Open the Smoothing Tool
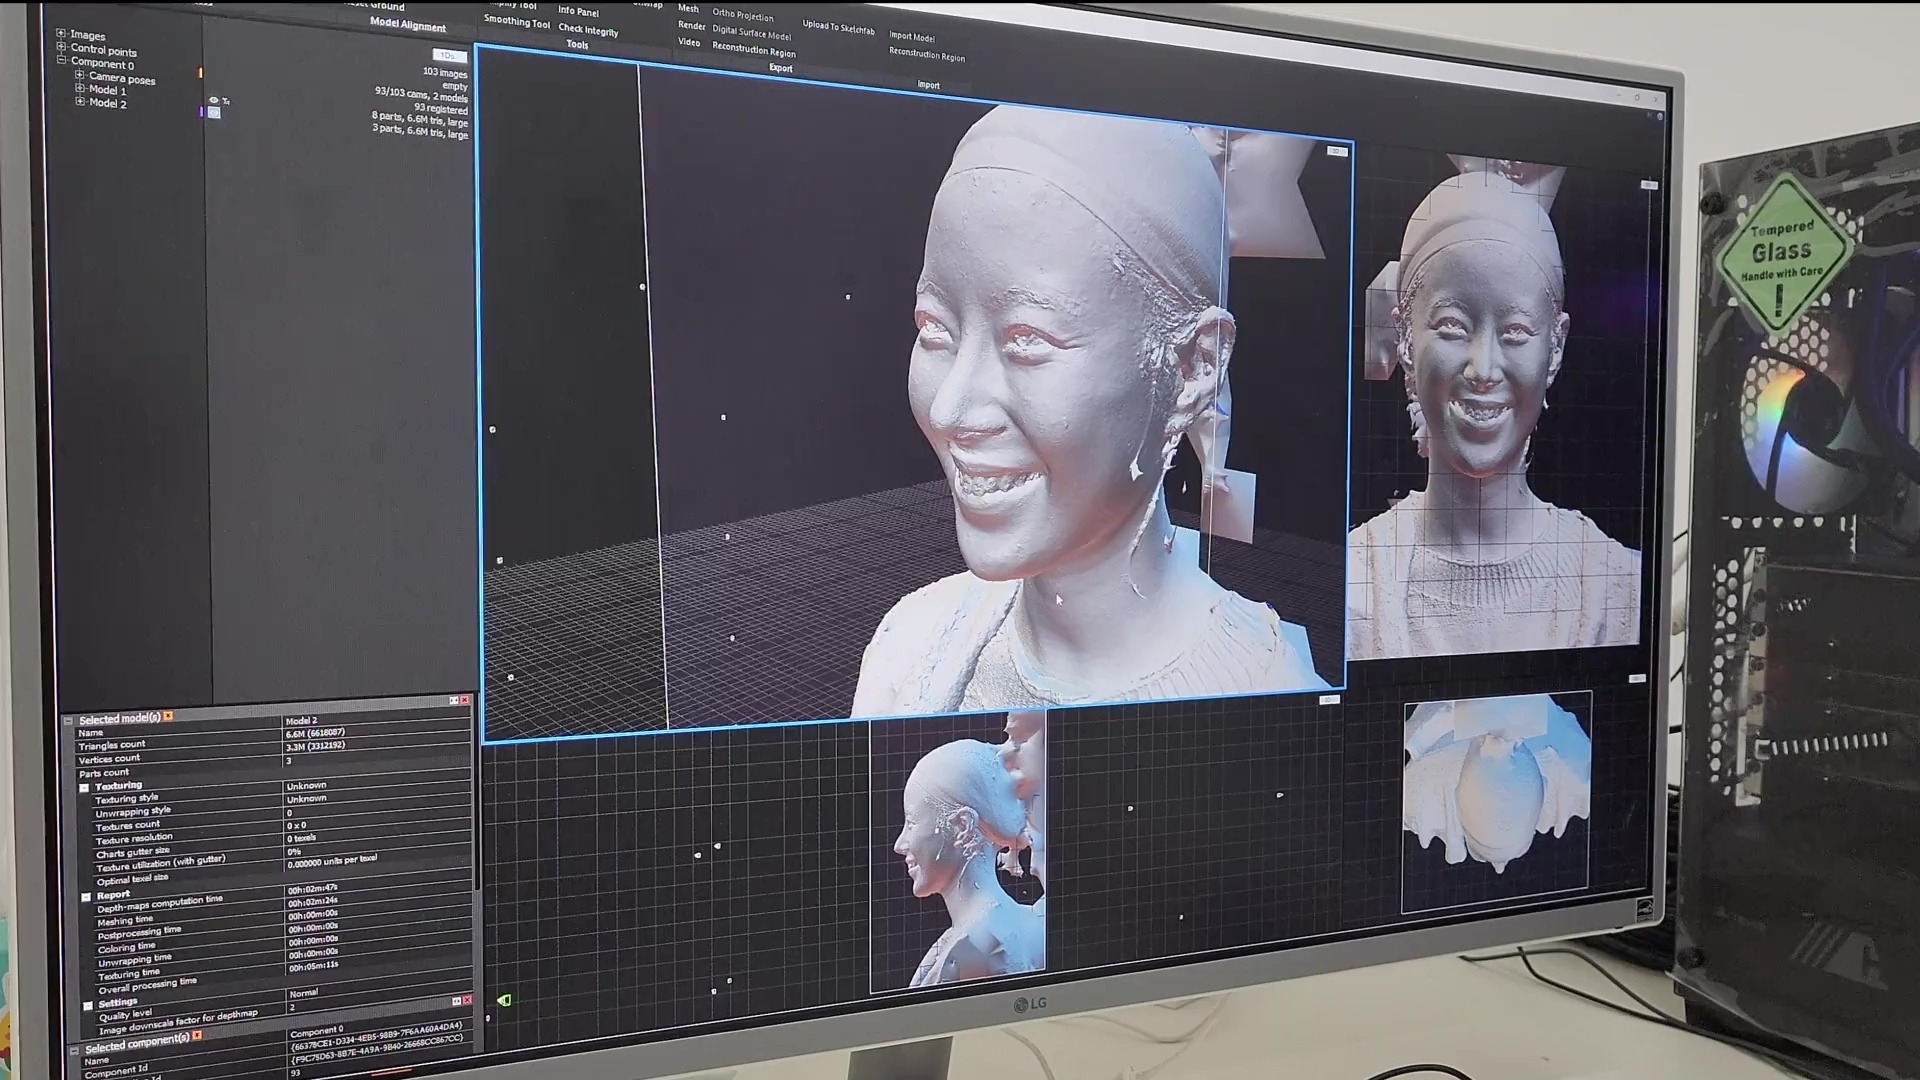1920x1080 pixels. [x=516, y=22]
